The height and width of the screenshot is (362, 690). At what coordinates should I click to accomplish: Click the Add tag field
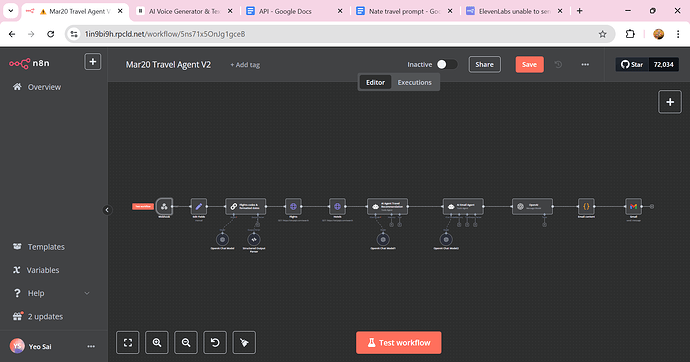245,65
